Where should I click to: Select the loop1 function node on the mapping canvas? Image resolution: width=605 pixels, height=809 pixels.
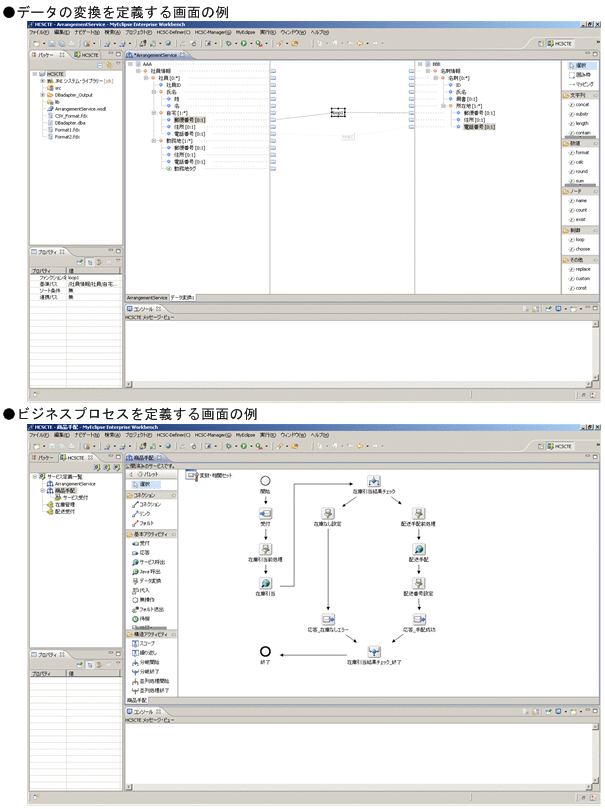coord(338,112)
